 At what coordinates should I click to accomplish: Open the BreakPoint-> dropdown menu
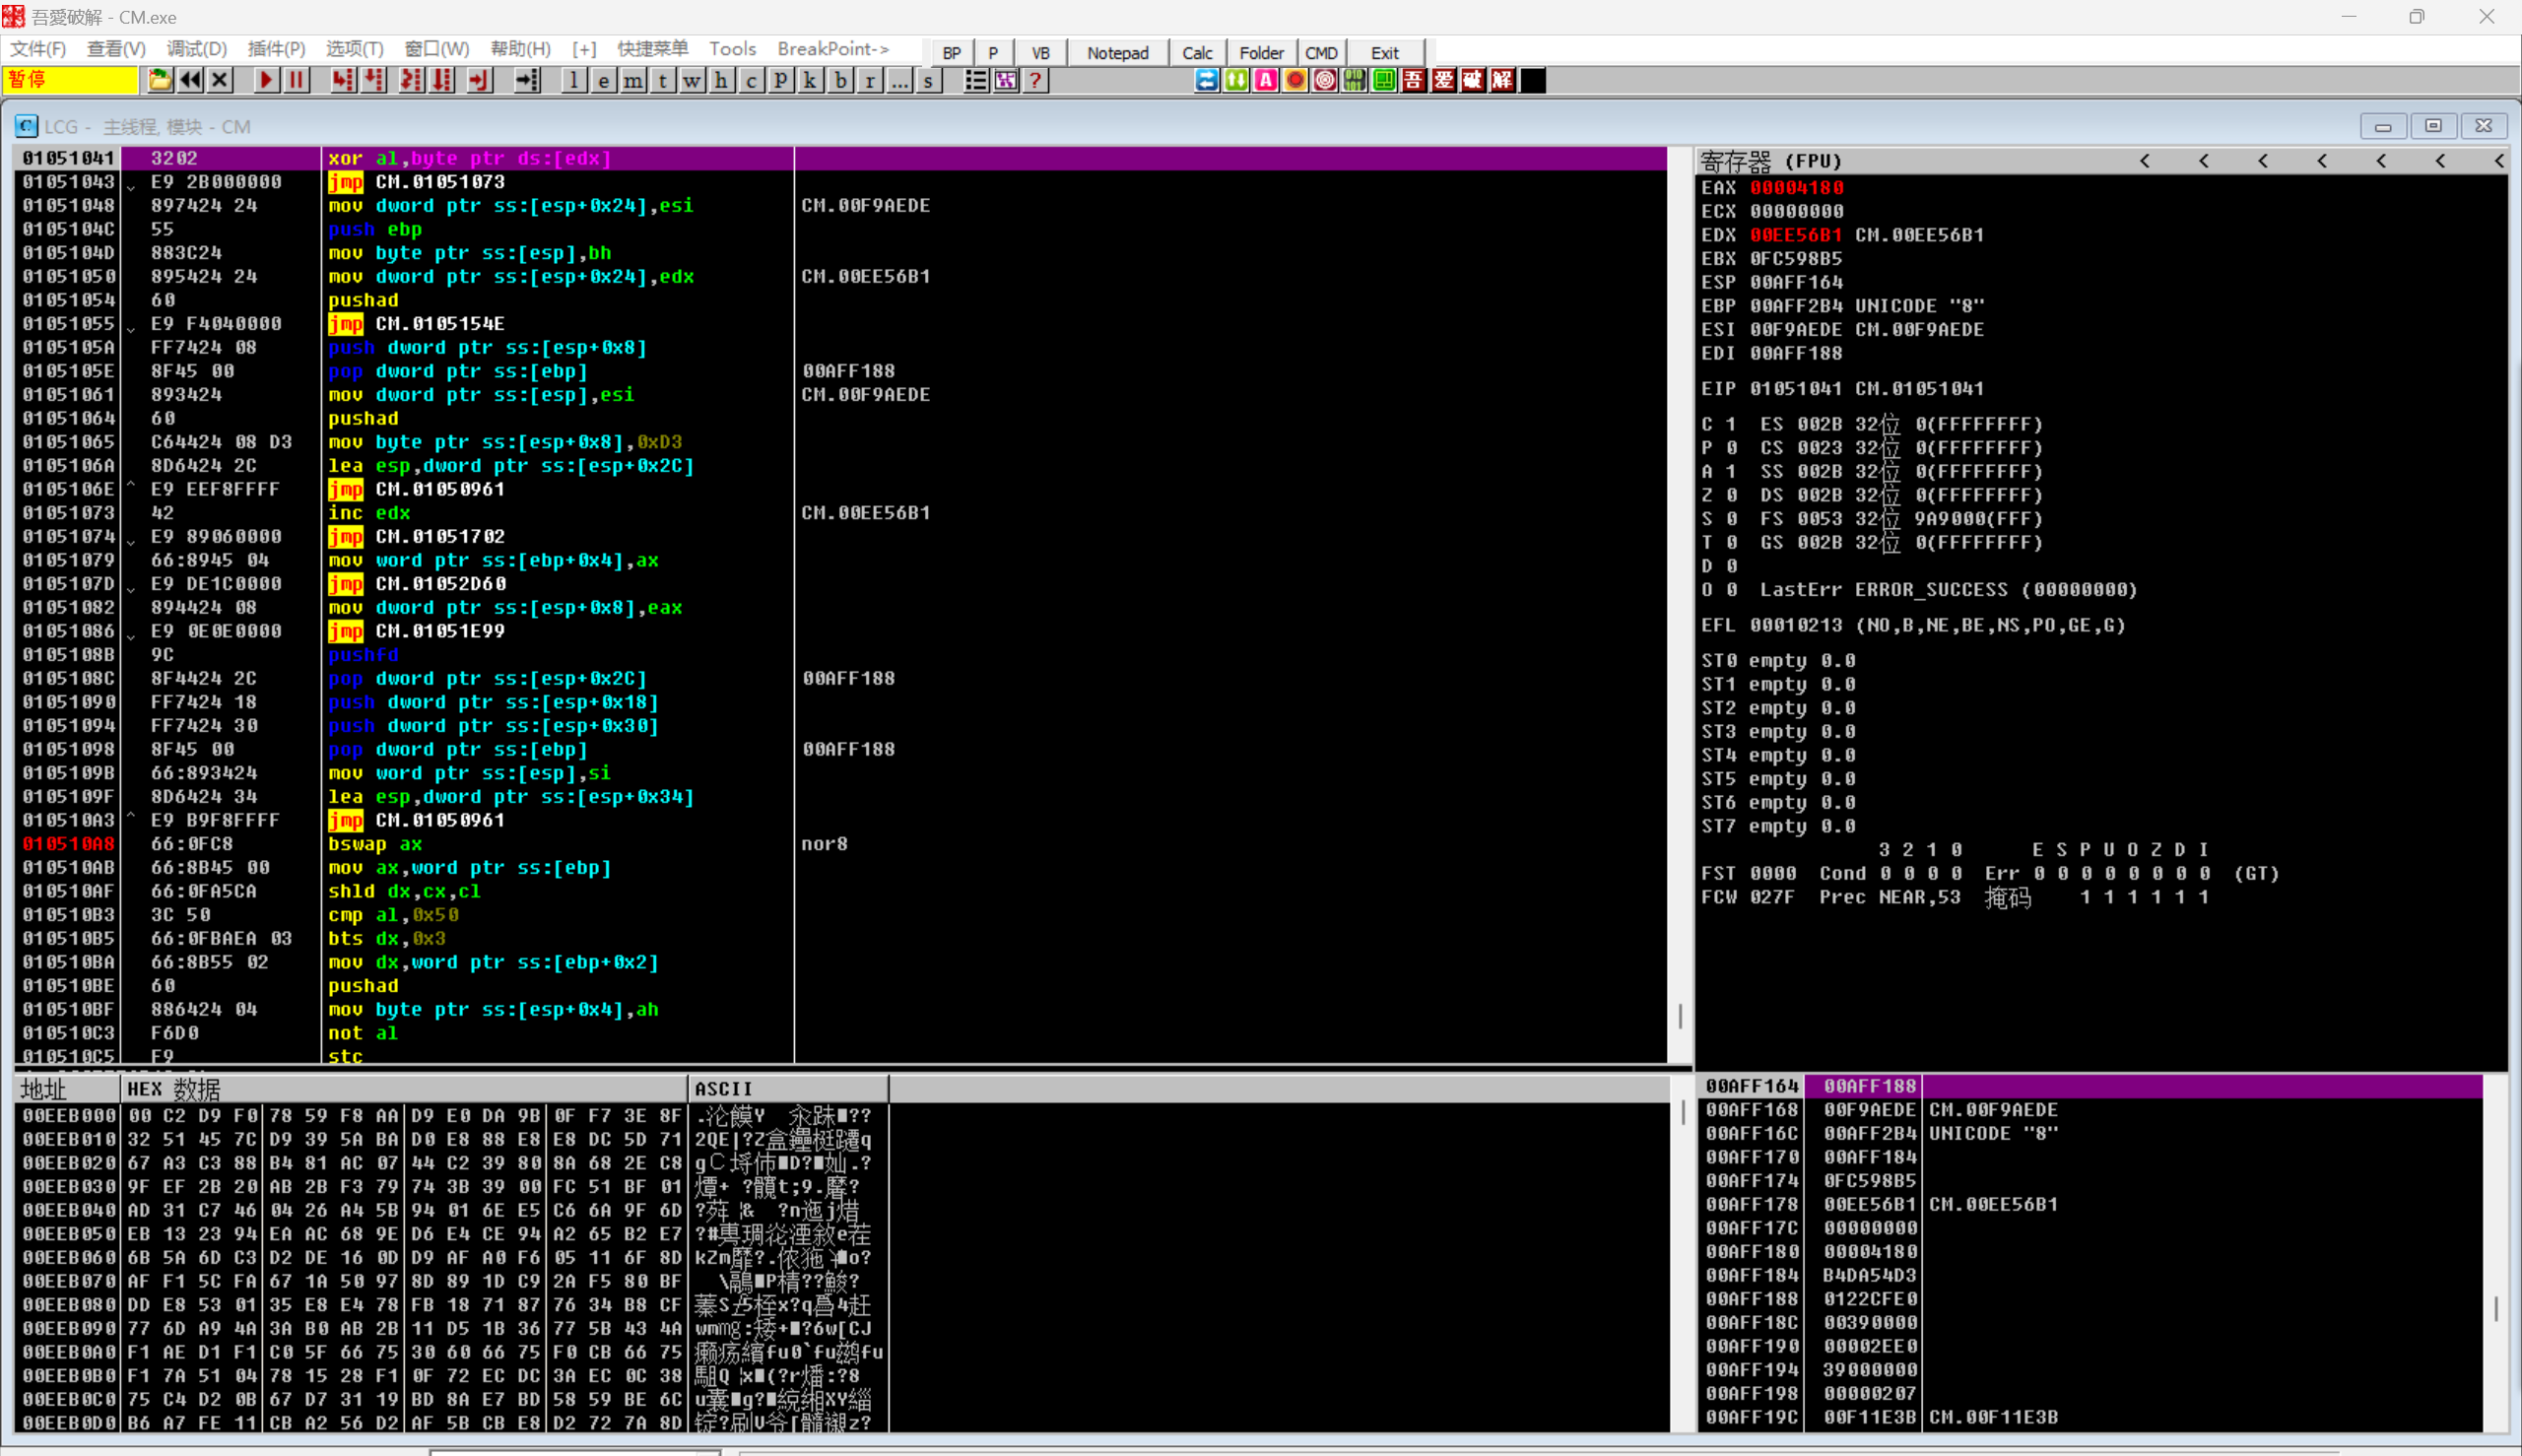coord(833,49)
